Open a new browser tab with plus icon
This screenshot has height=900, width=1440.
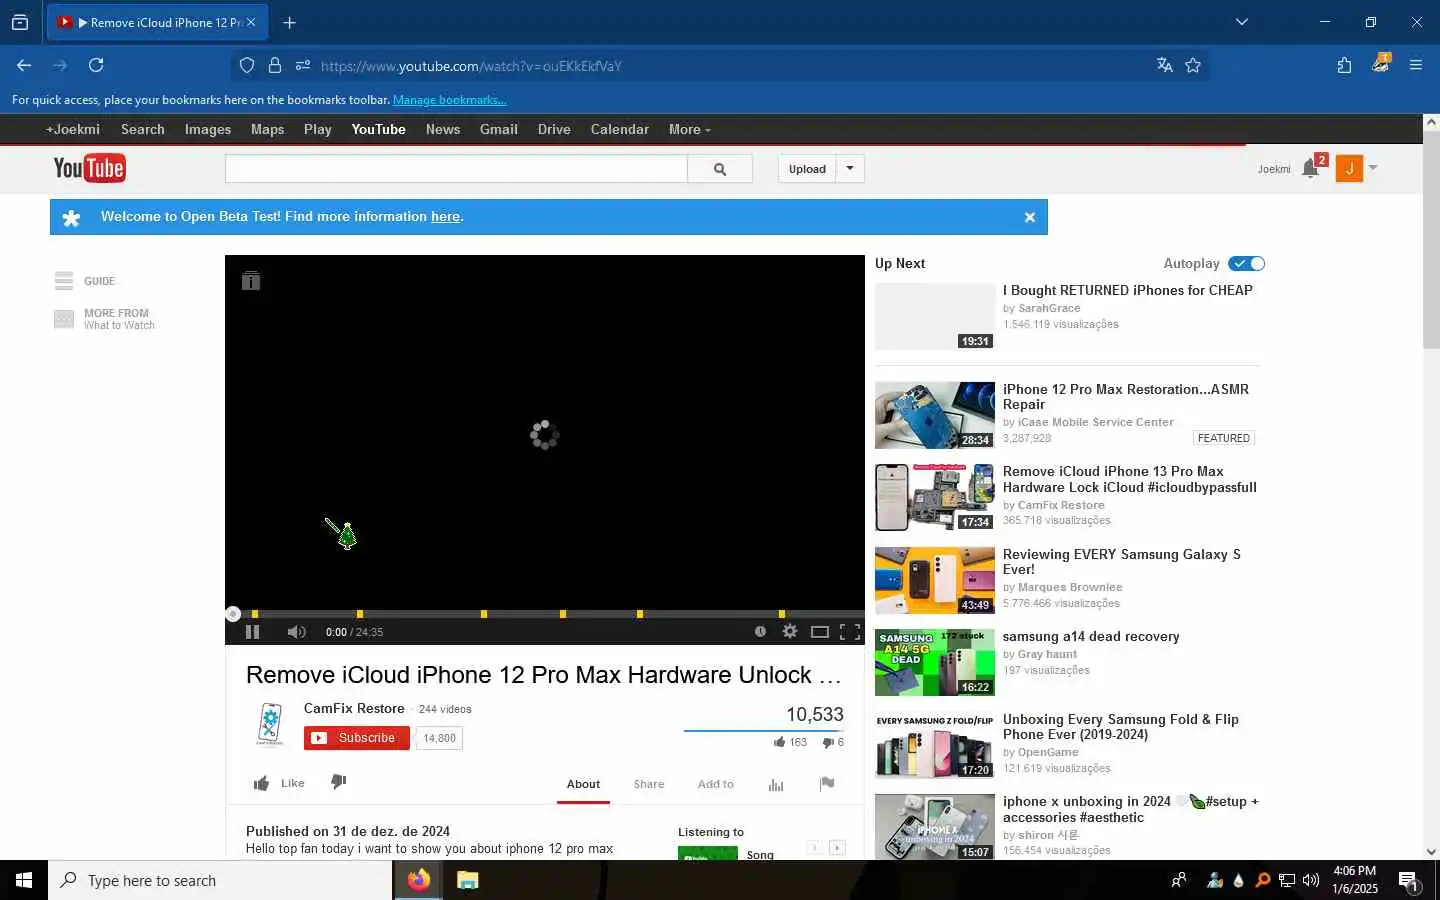[289, 22]
